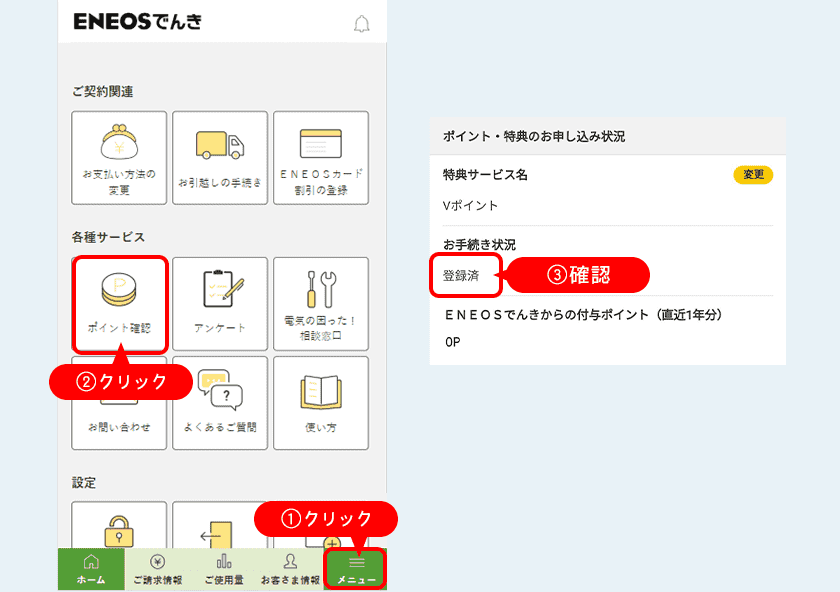
Task: Open 使い方 book tile
Action: 321,403
